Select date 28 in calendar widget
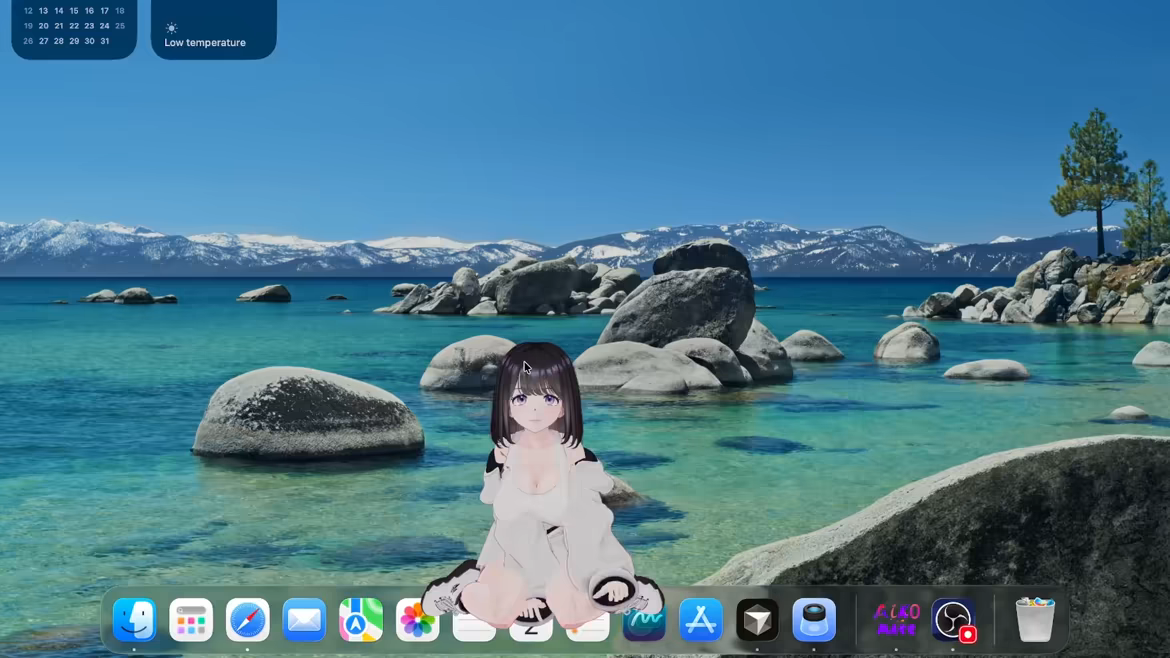Image resolution: width=1170 pixels, height=658 pixels. [x=58, y=41]
